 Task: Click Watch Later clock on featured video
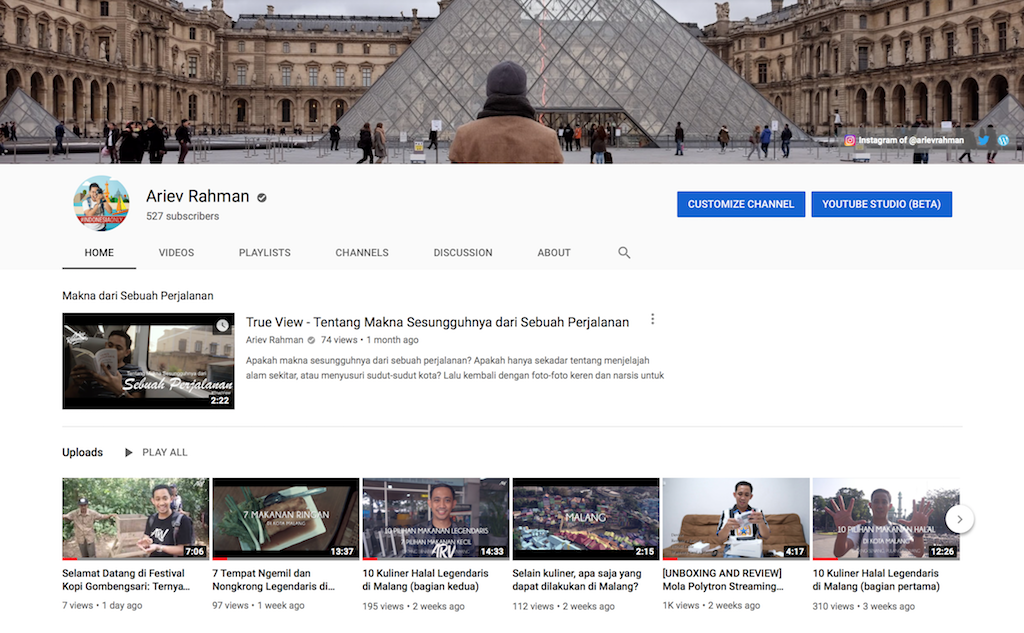point(222,326)
